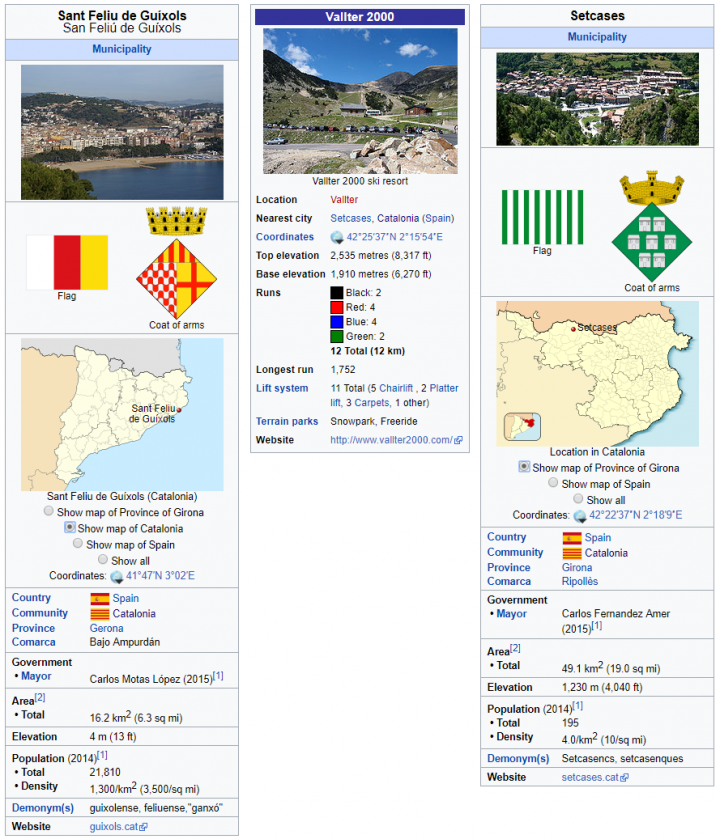
Task: Open Demonym(s) link in Sant Feliu infobox
Action: [x=43, y=809]
